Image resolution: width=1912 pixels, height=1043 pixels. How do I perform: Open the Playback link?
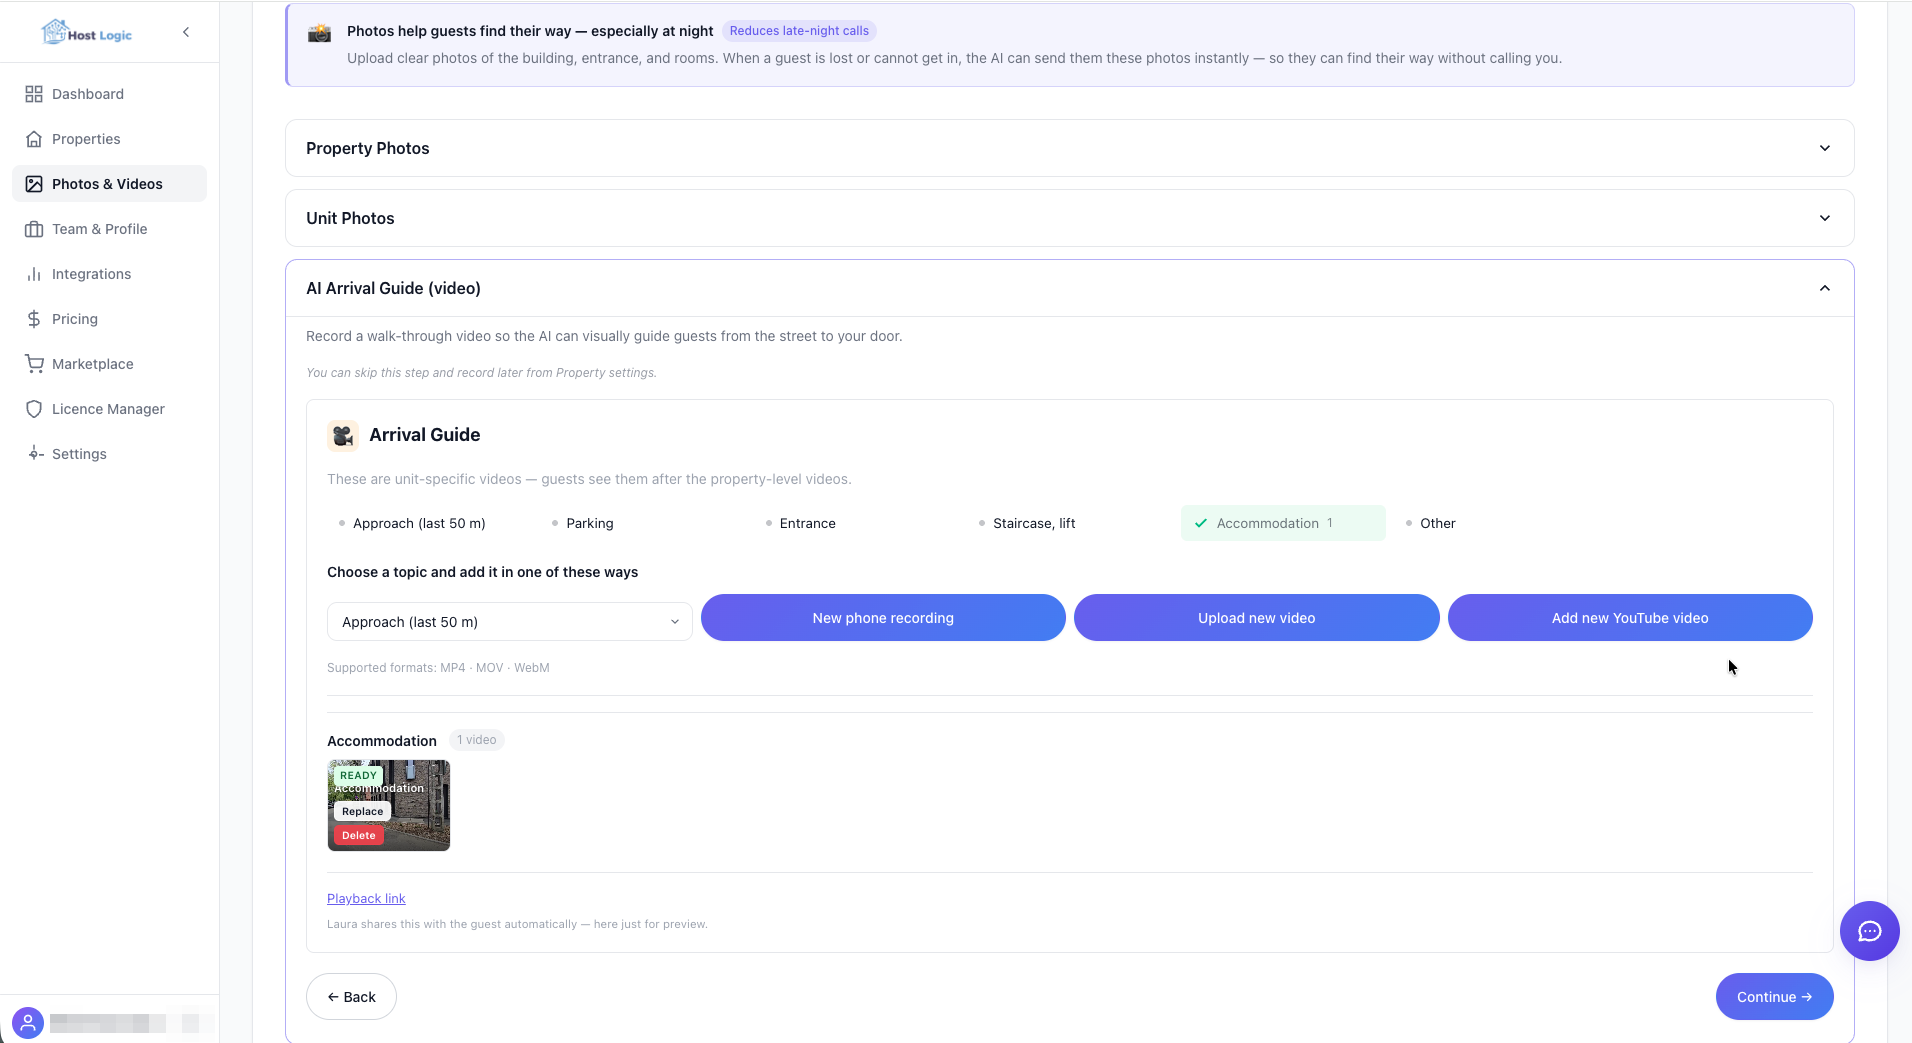click(x=366, y=899)
